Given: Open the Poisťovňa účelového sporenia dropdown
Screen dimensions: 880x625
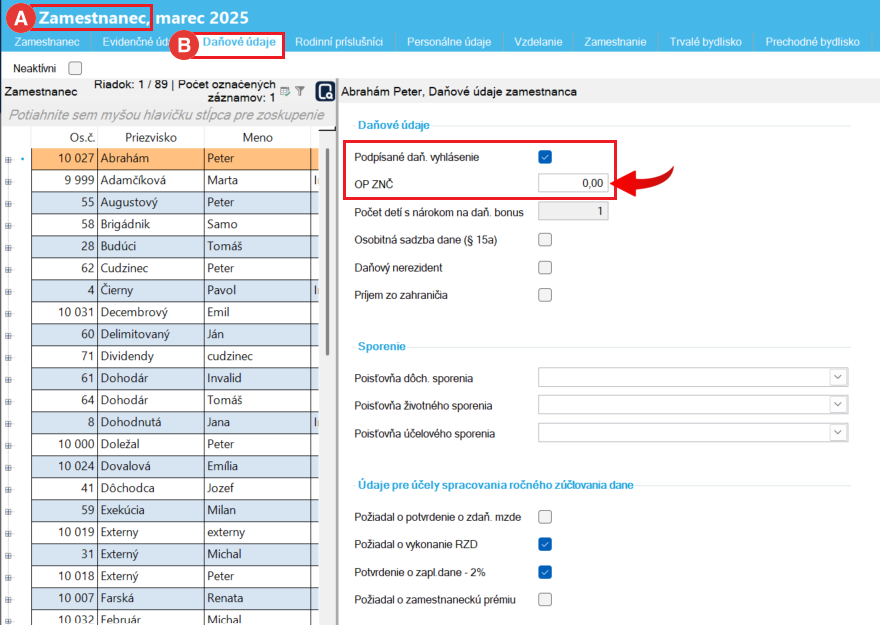Looking at the screenshot, I should coord(837,433).
